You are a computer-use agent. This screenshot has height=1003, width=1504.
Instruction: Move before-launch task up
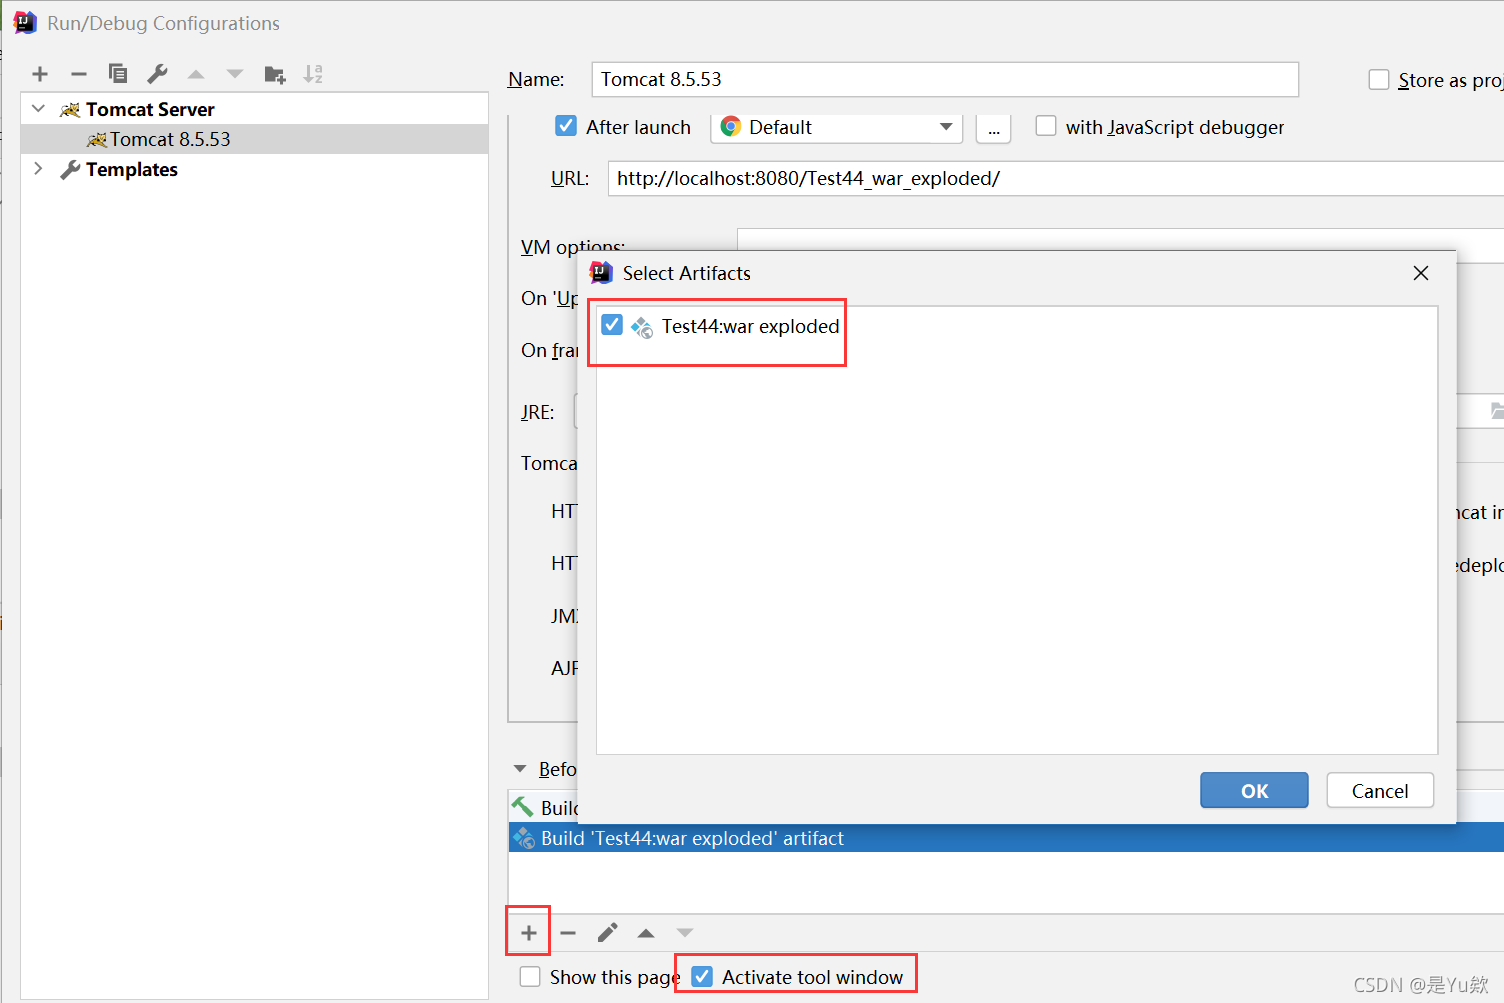click(646, 933)
